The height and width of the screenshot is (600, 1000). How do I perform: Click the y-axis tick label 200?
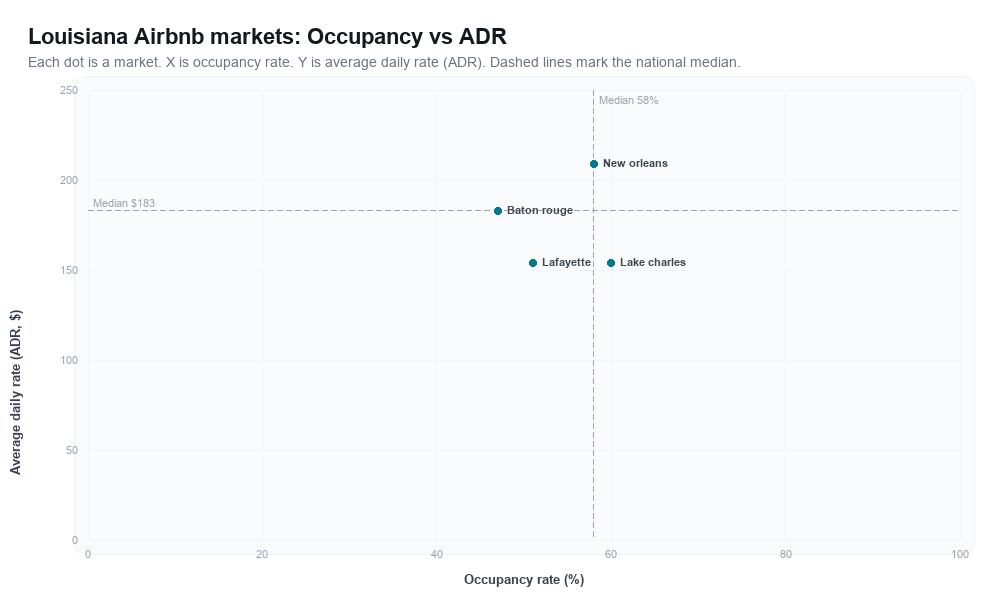(x=69, y=180)
